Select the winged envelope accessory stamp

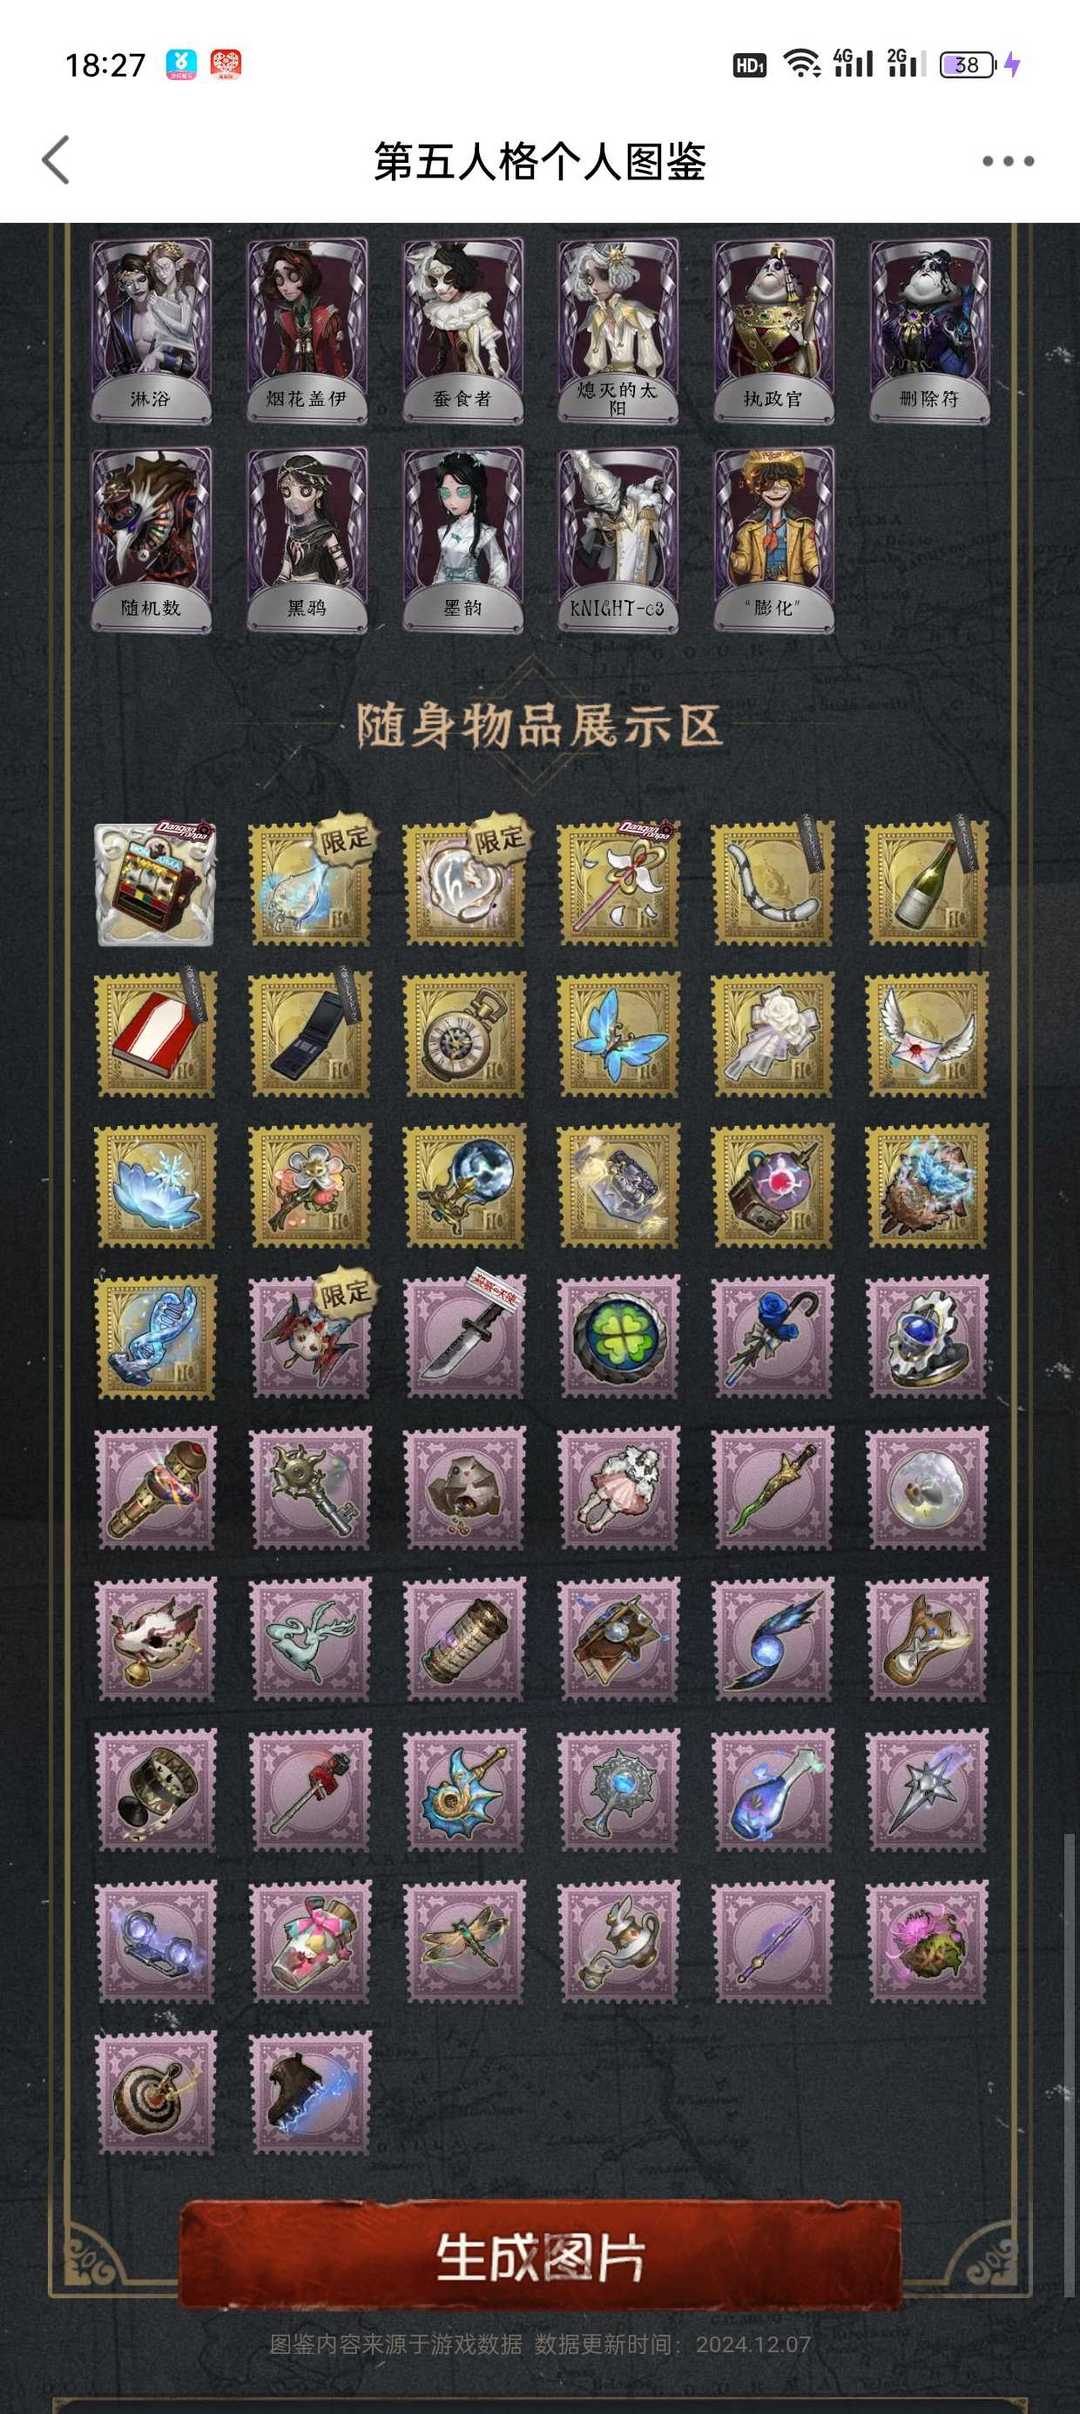(927, 1035)
